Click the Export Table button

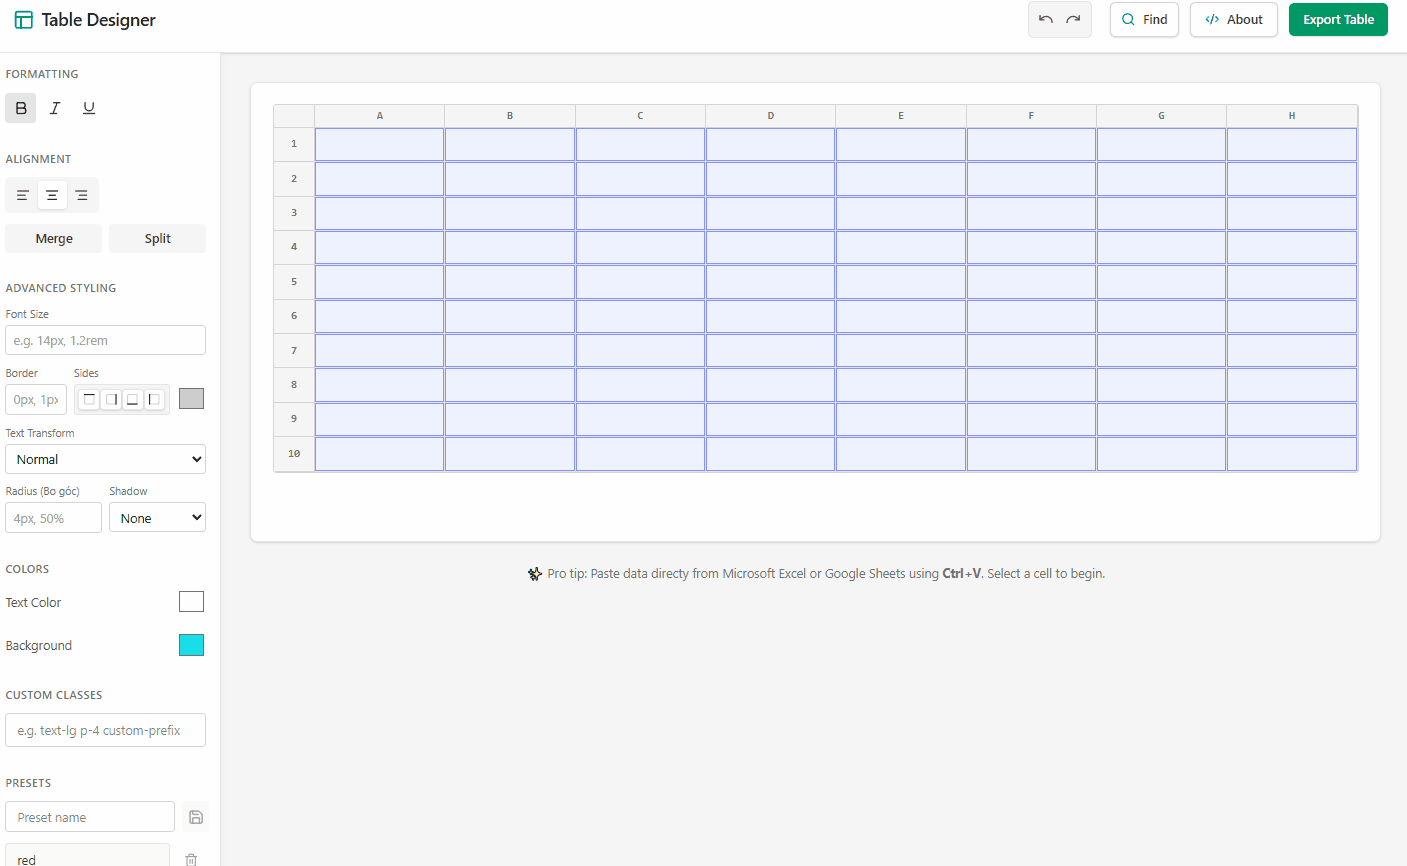[1338, 19]
